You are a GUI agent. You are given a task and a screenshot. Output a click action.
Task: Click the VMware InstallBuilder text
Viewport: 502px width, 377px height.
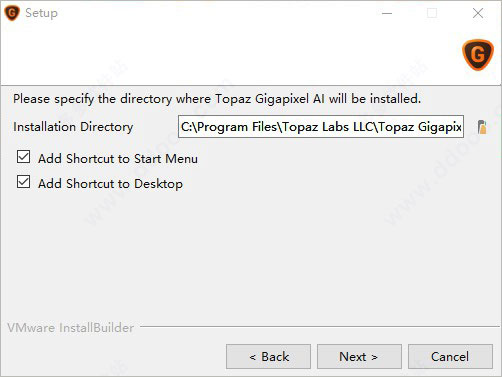click(71, 328)
